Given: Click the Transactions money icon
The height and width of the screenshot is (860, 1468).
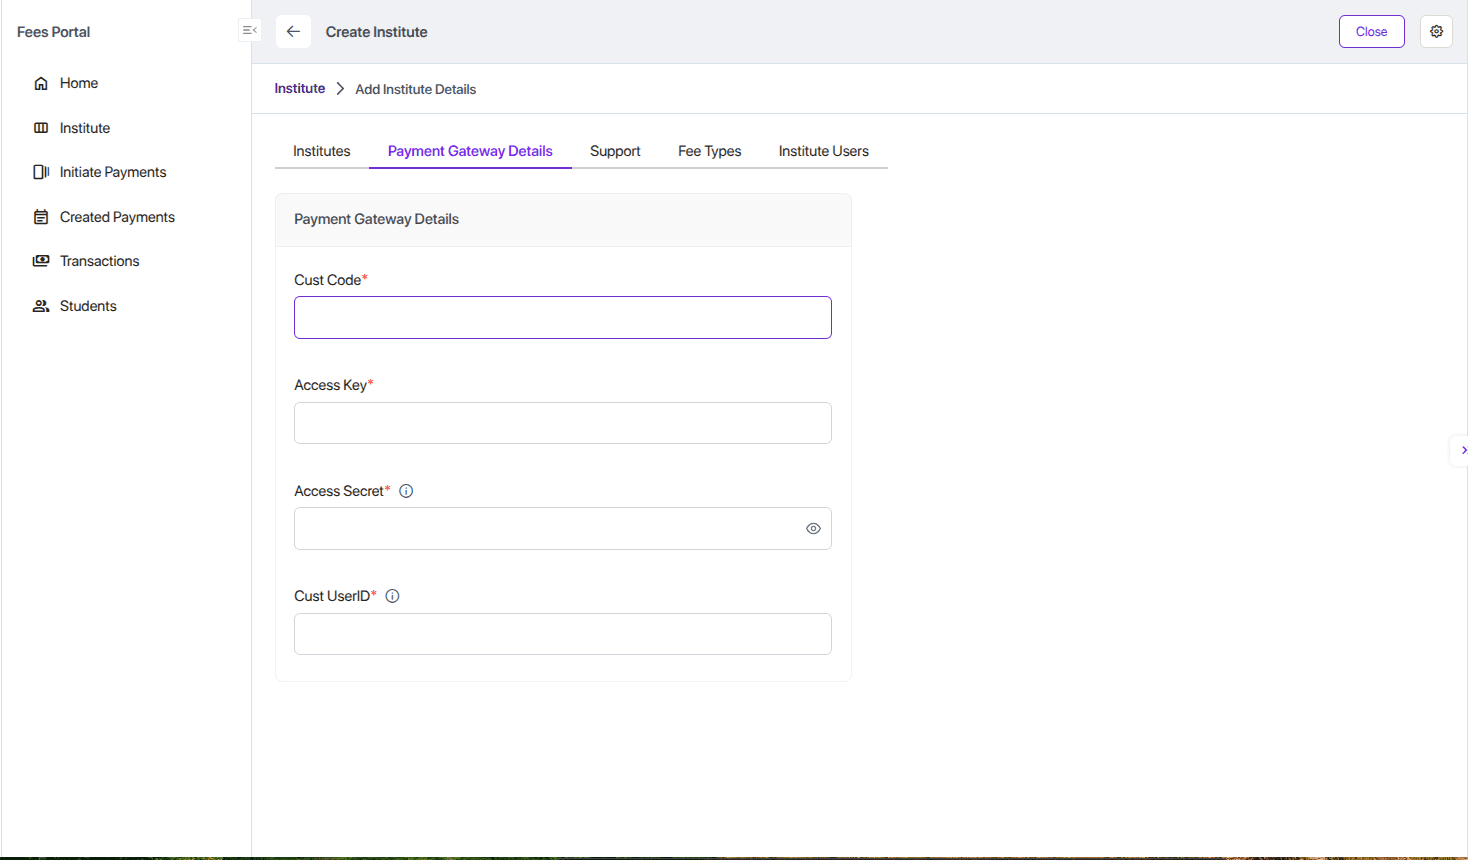Looking at the screenshot, I should point(41,261).
